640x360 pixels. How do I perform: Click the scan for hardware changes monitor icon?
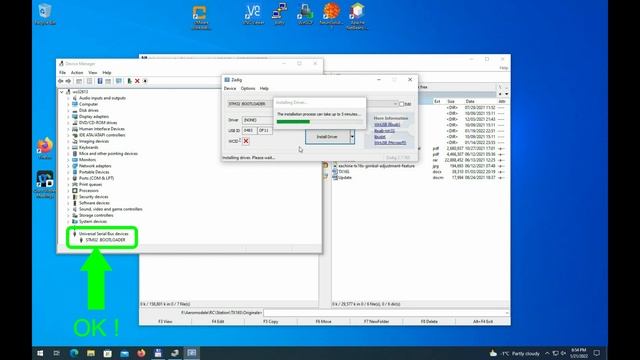click(x=119, y=81)
